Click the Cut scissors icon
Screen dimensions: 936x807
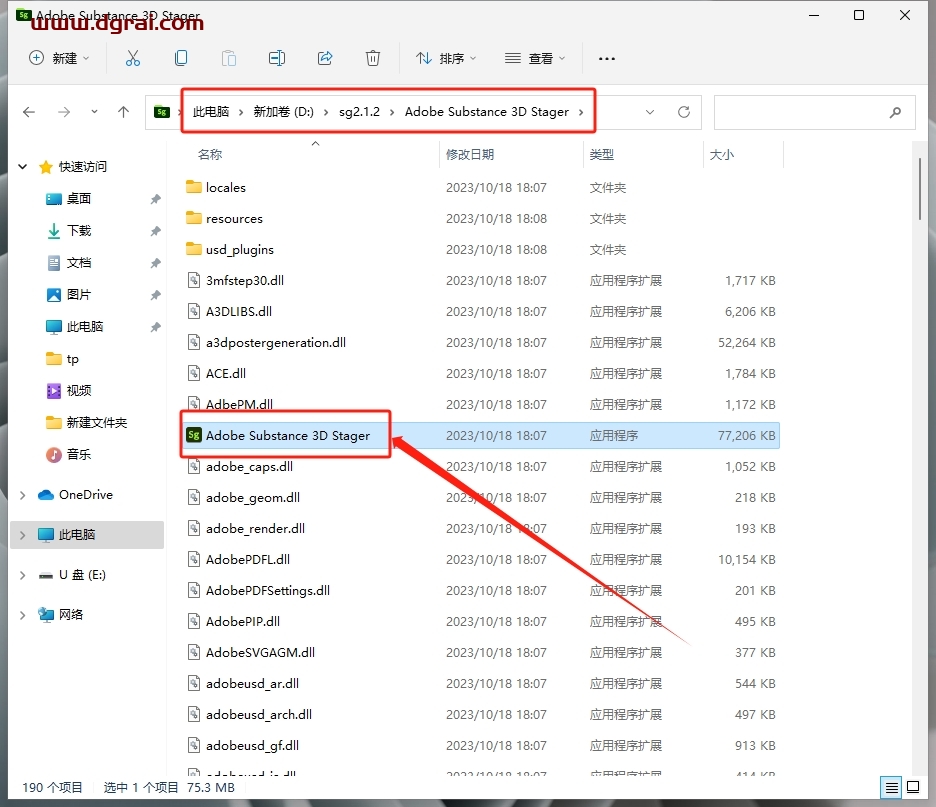point(133,58)
